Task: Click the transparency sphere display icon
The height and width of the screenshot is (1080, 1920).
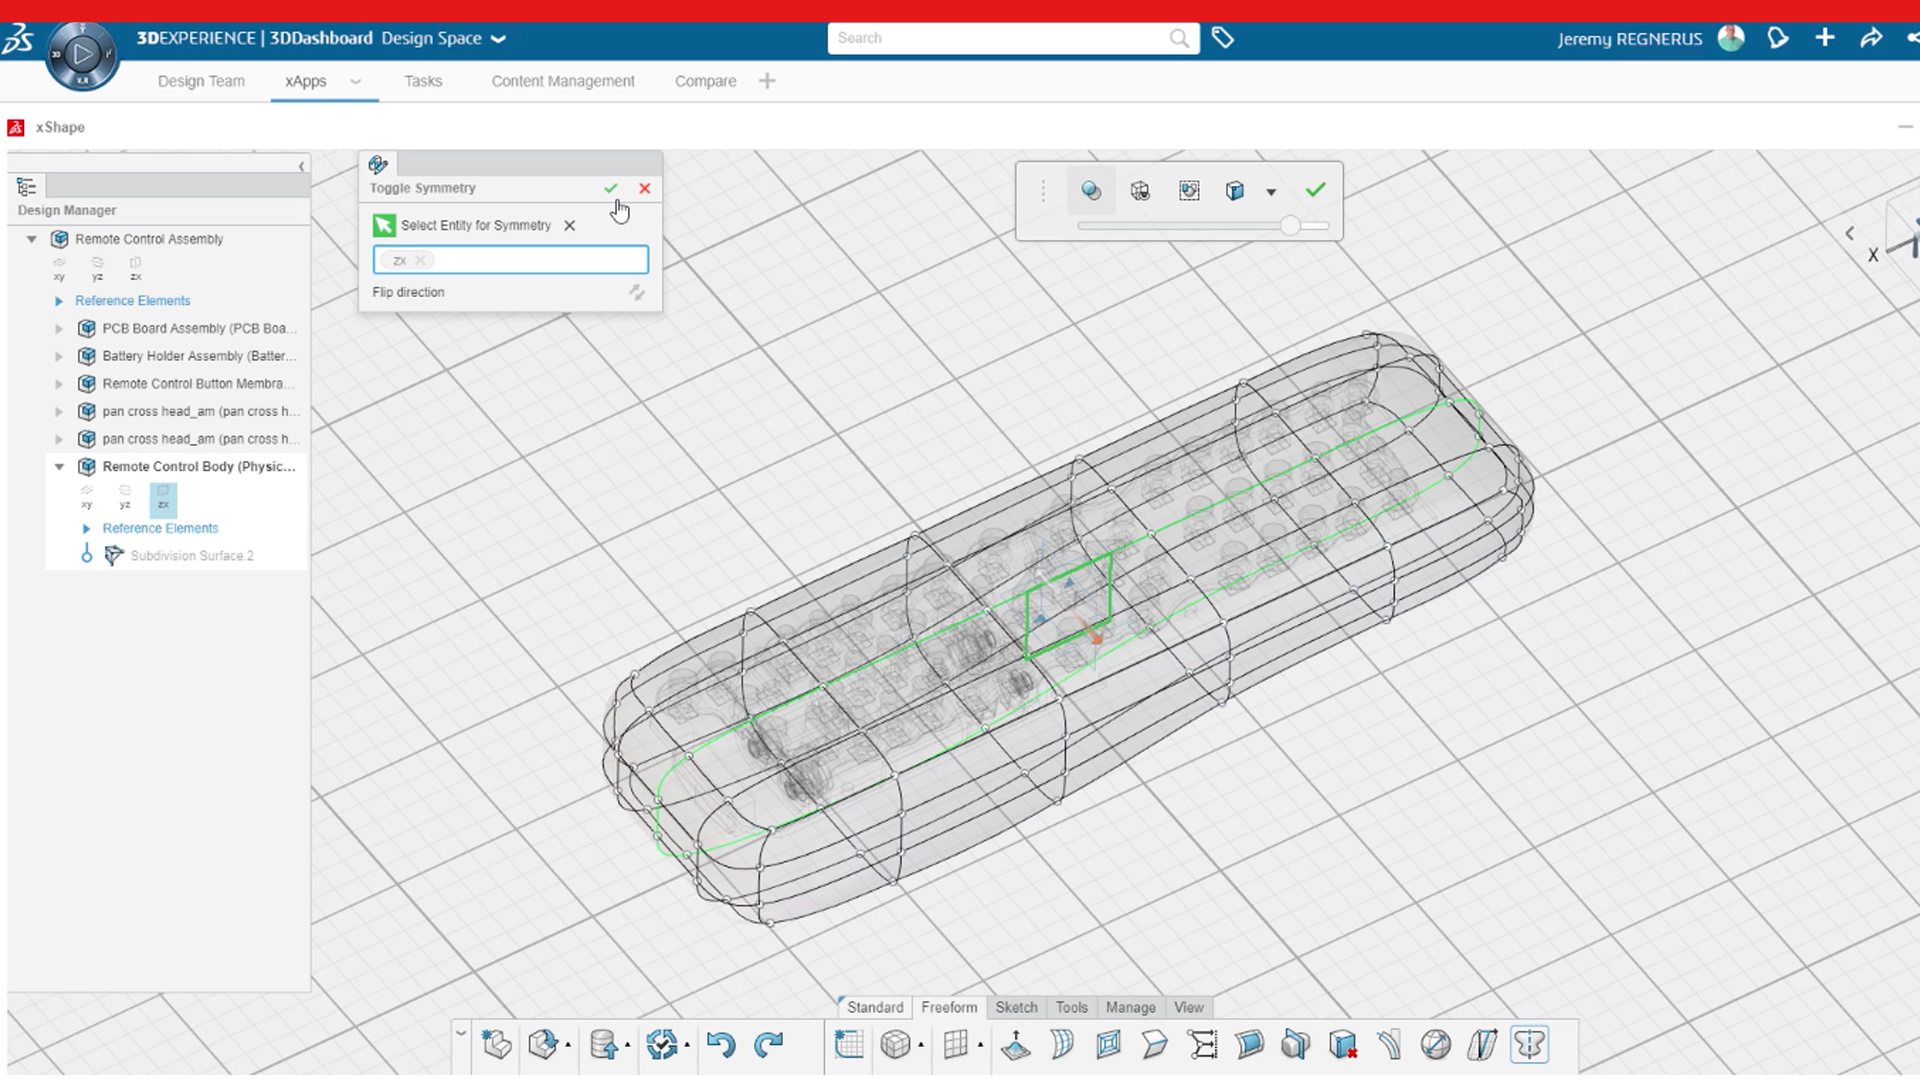Action: point(1091,191)
